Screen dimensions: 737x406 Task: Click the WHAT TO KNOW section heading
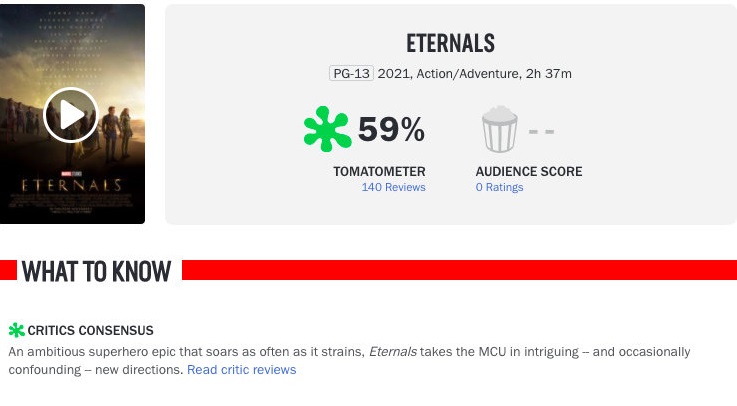coord(96,271)
